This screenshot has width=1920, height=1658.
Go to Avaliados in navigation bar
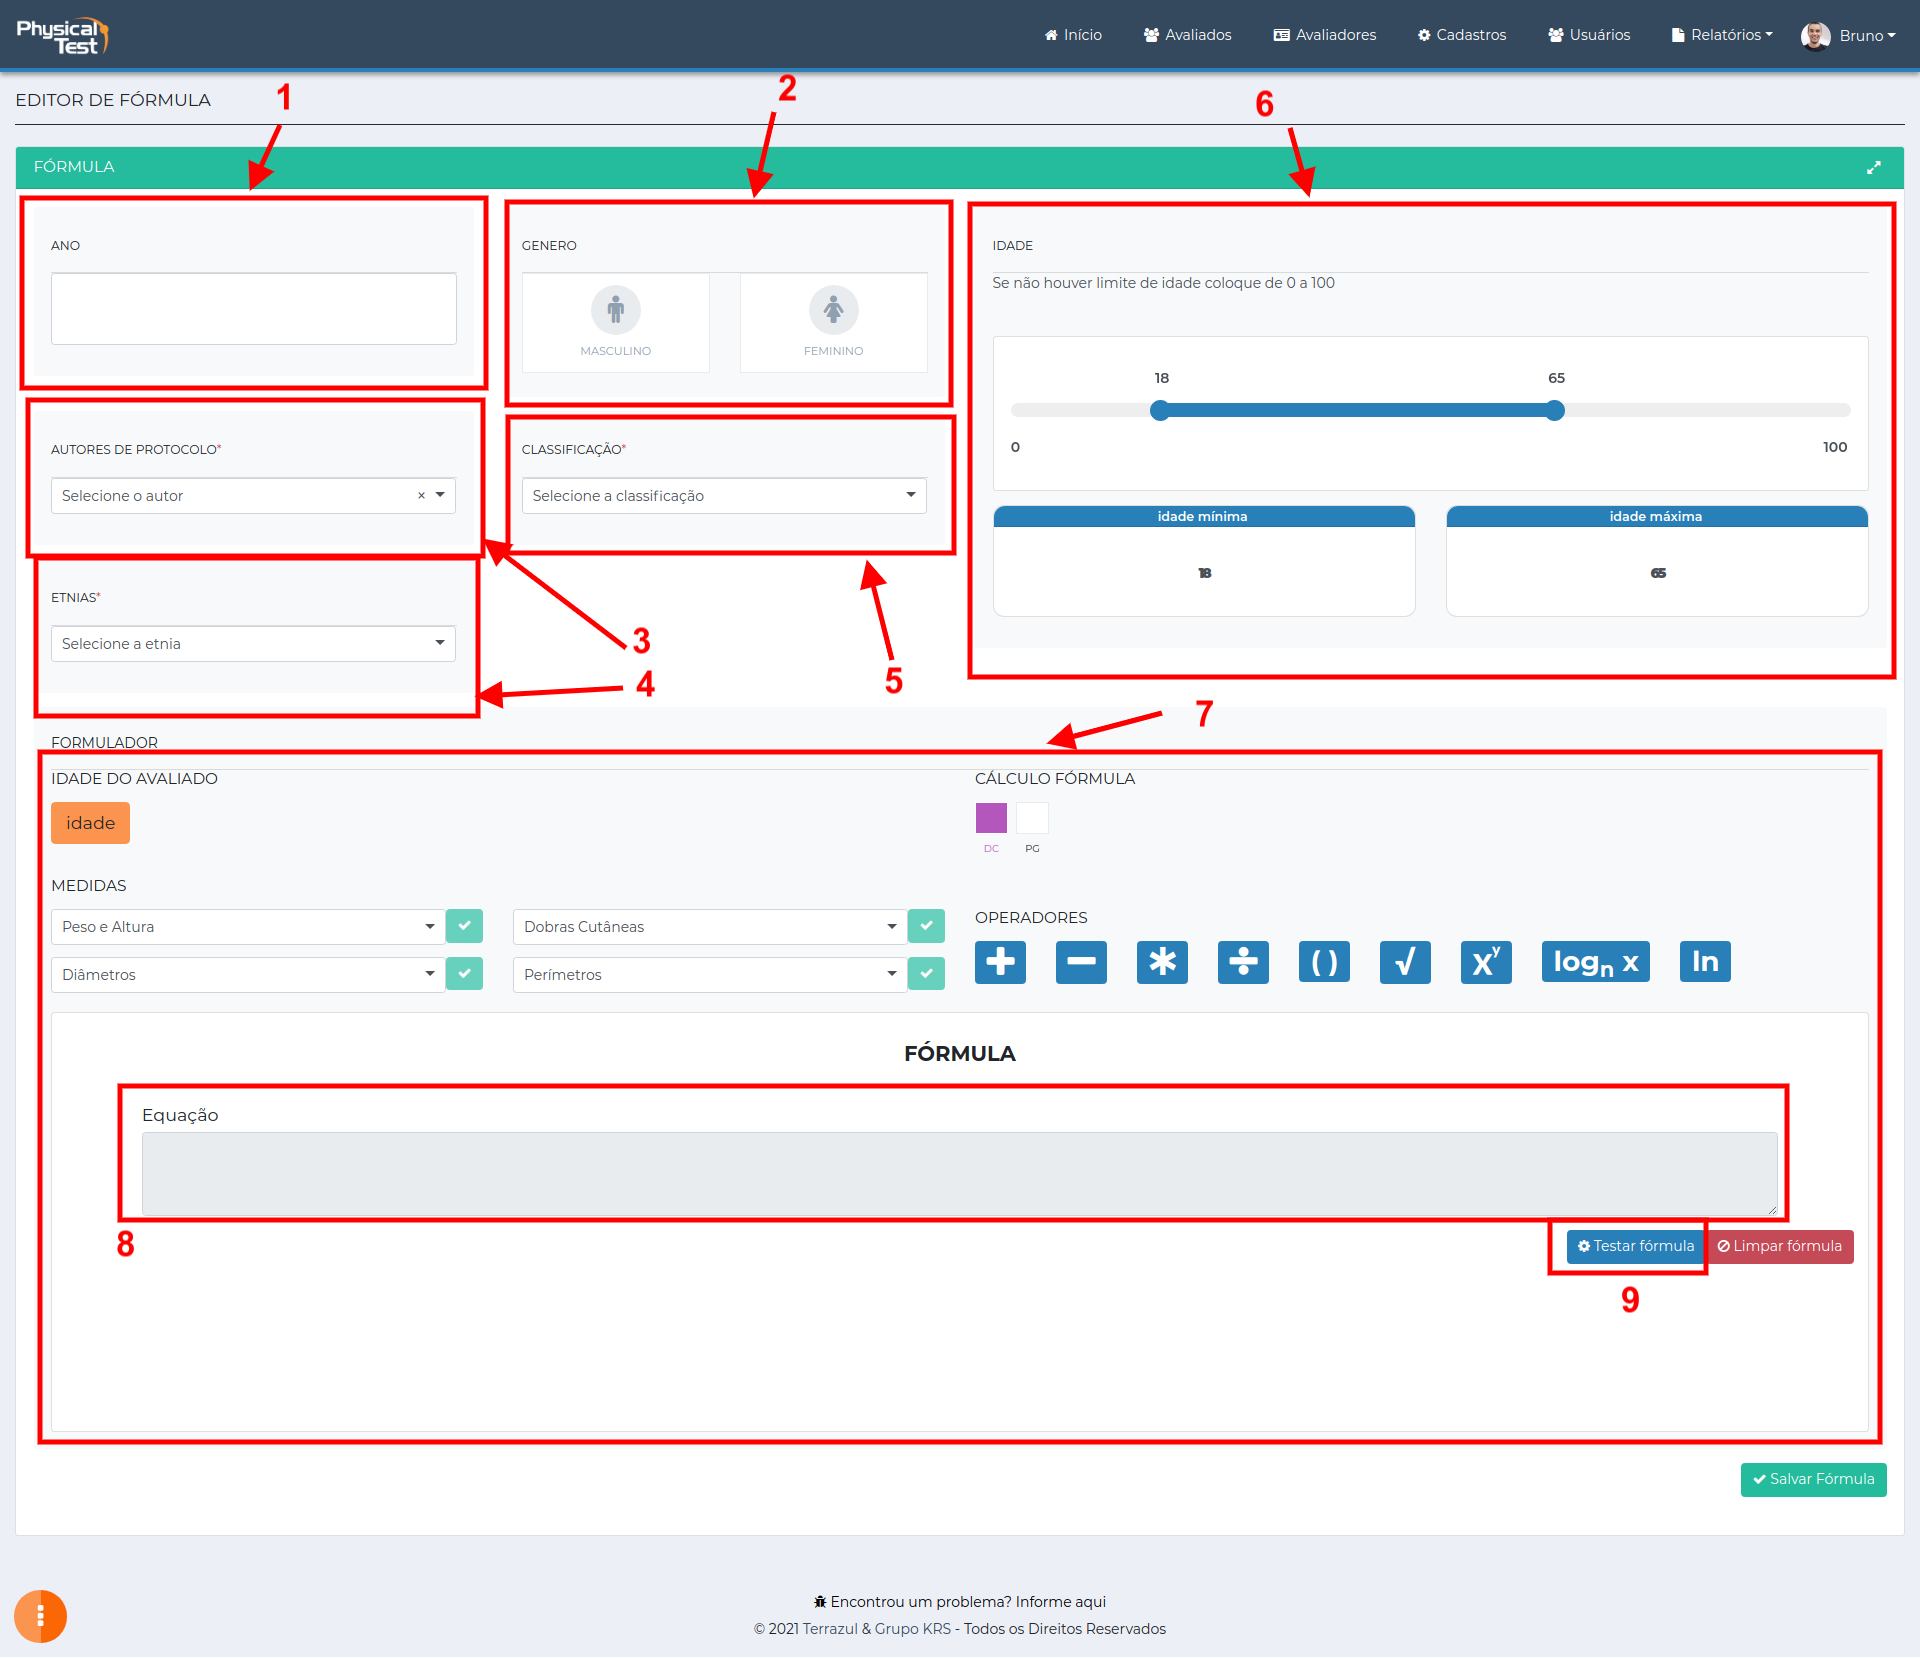[1188, 35]
